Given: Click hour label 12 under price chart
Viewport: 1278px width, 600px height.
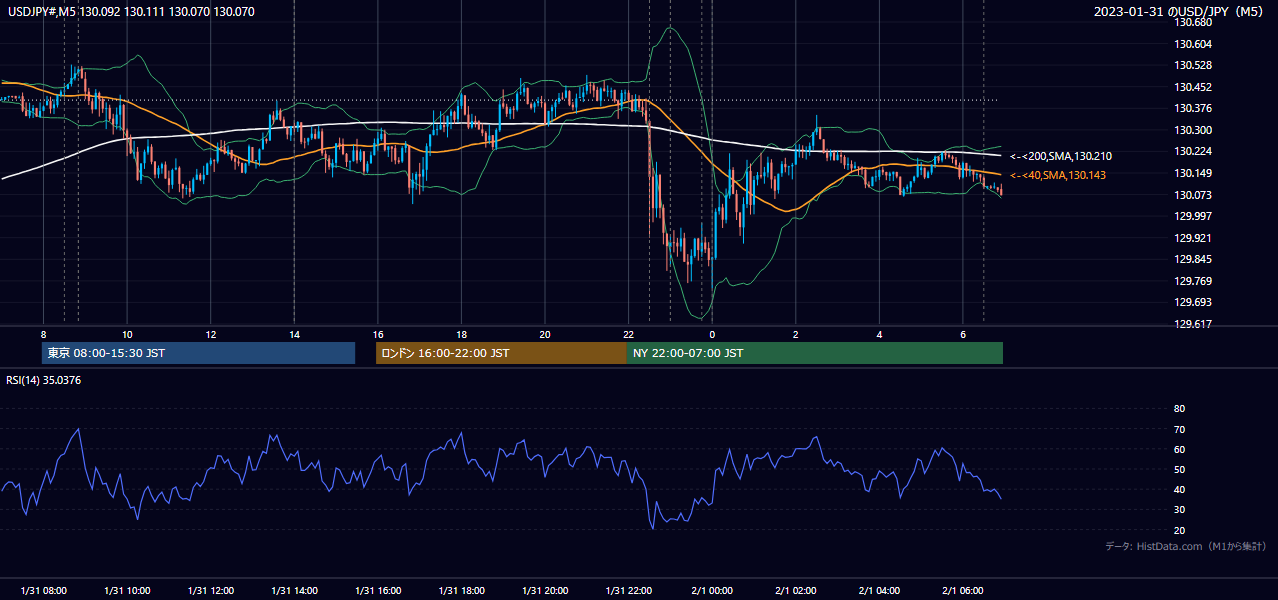Looking at the screenshot, I should coord(210,334).
